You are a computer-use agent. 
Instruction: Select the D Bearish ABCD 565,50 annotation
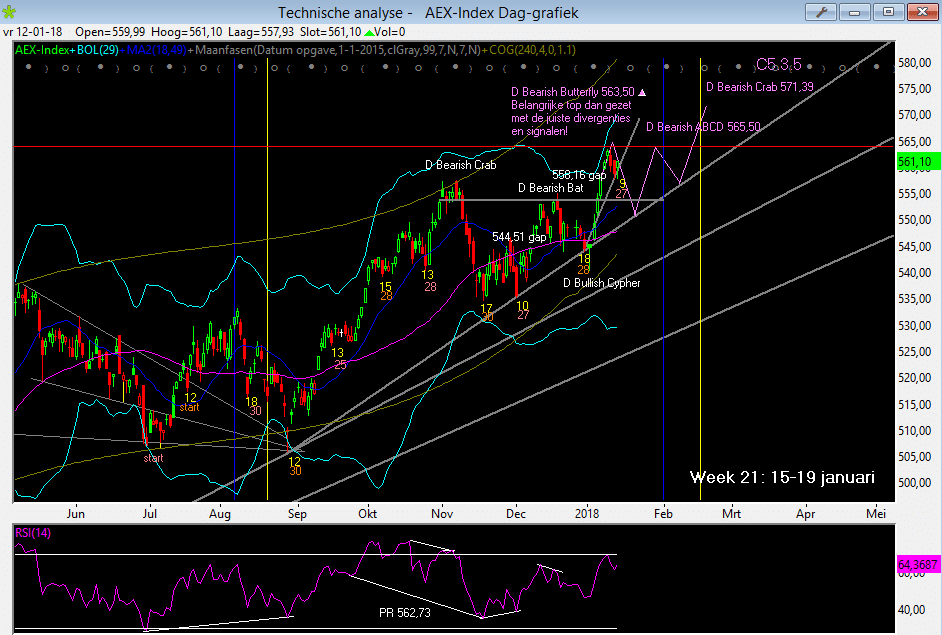(x=703, y=127)
